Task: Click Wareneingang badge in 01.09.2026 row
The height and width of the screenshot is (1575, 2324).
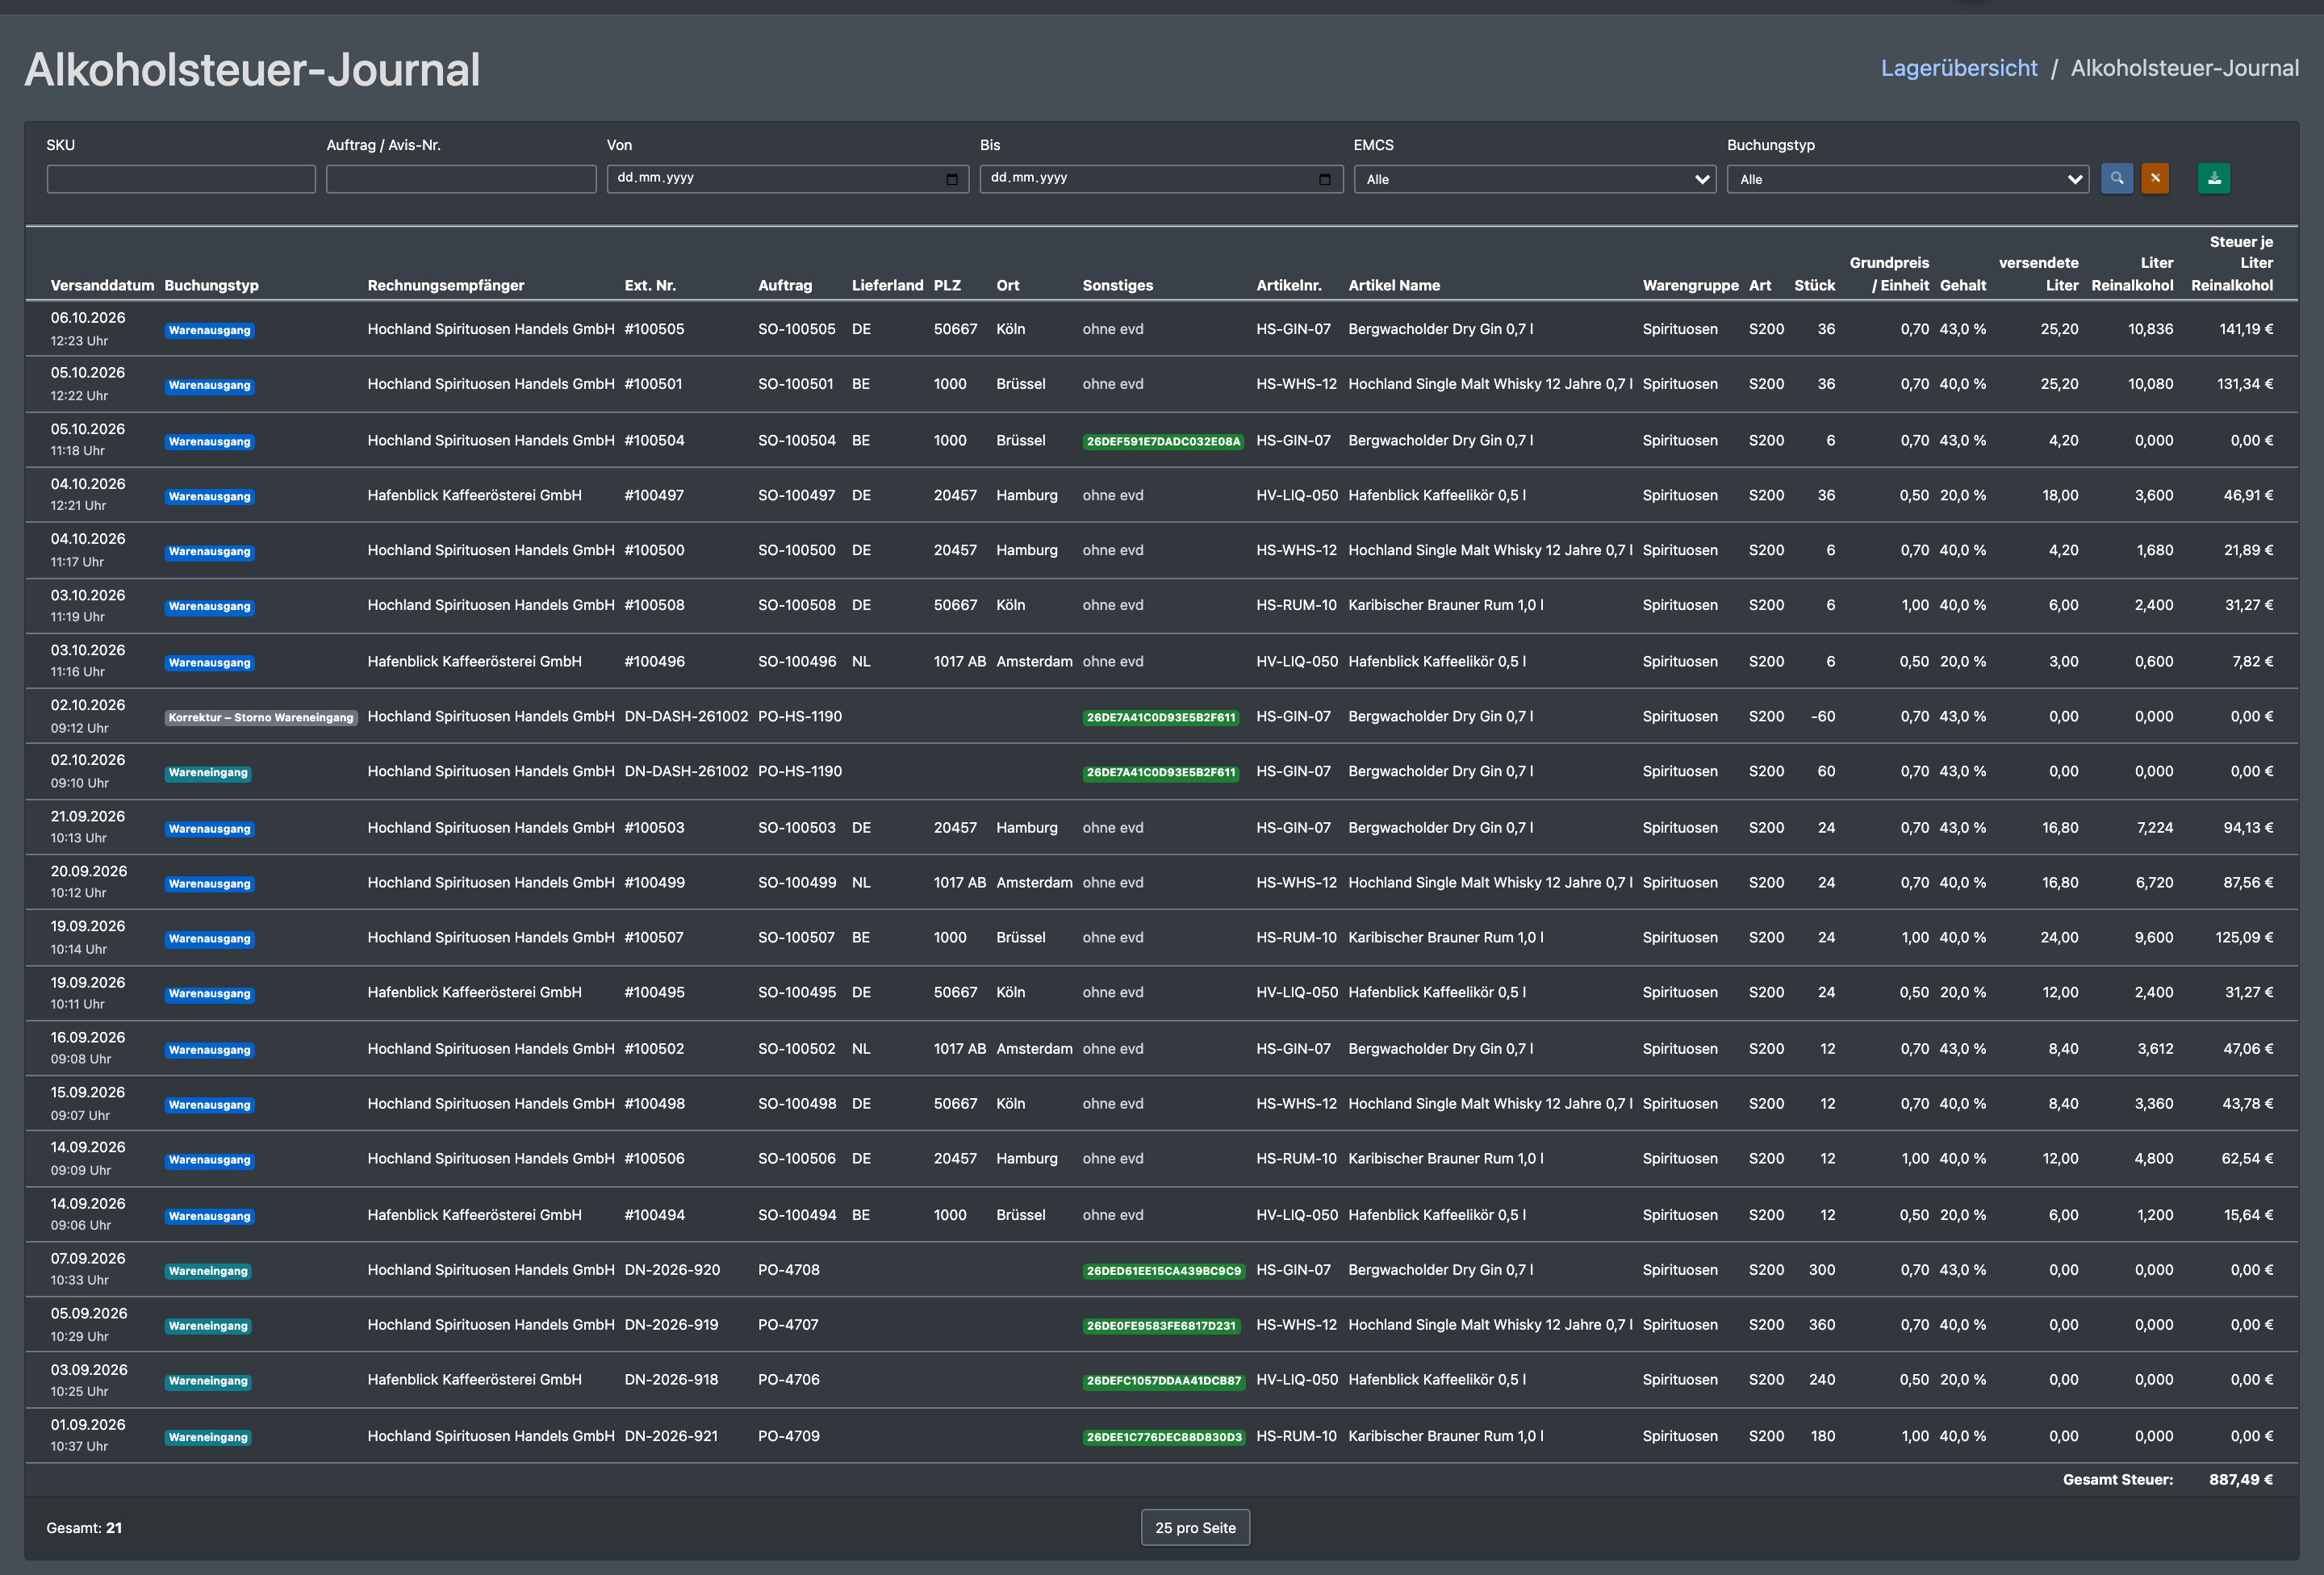Action: pos(208,1437)
